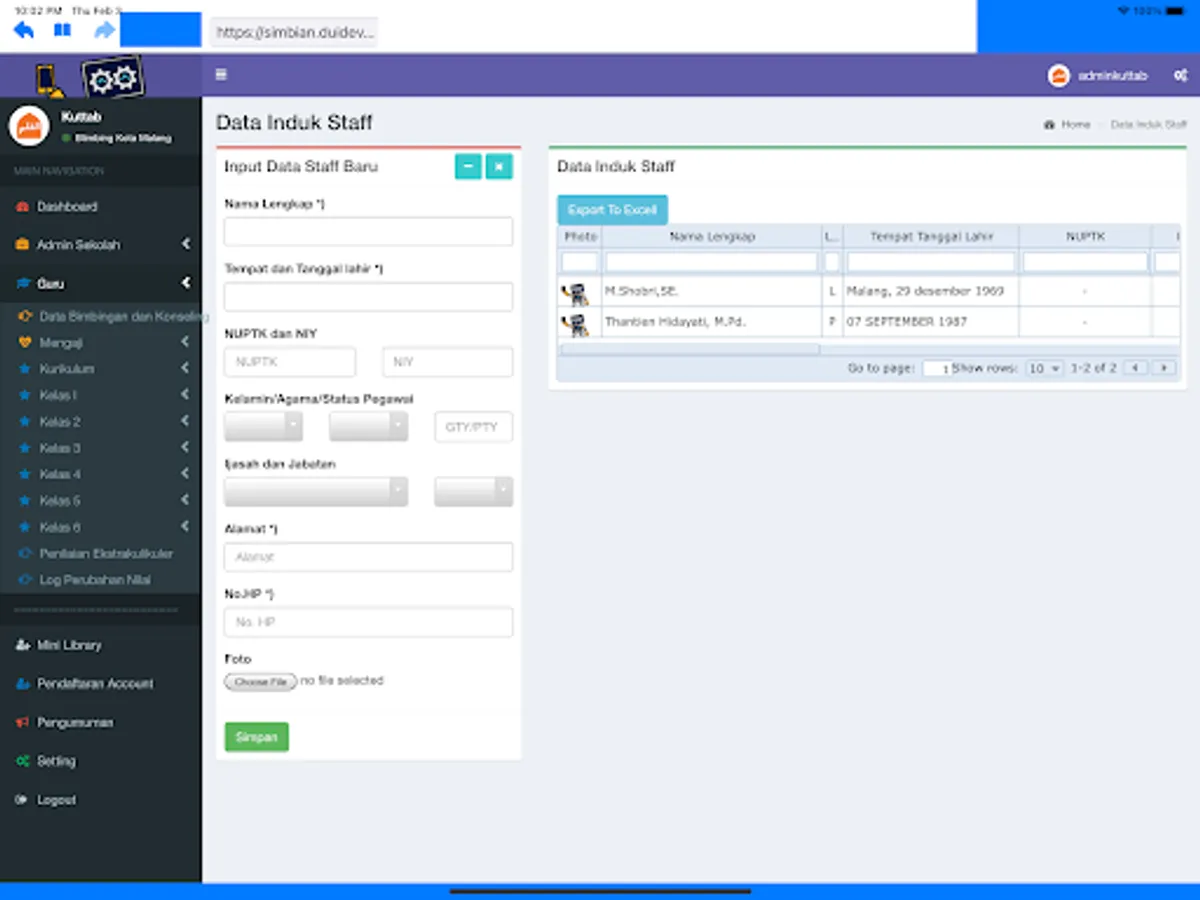
Task: Sort by NUPTK column header
Action: (1084, 237)
